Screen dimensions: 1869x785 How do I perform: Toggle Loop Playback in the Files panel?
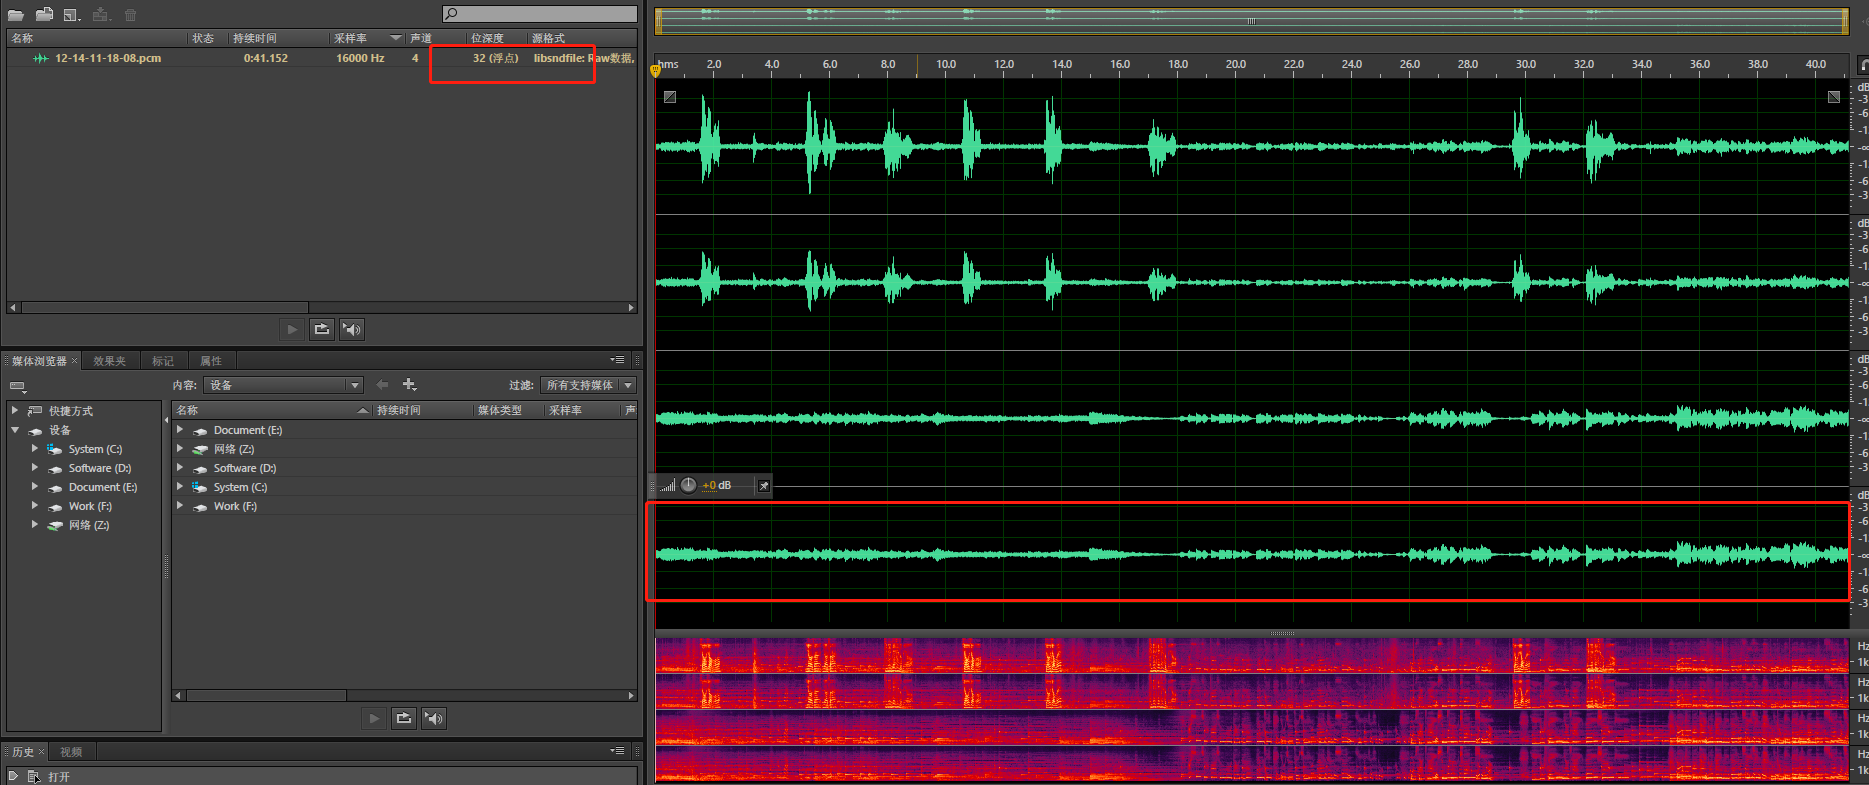(322, 329)
